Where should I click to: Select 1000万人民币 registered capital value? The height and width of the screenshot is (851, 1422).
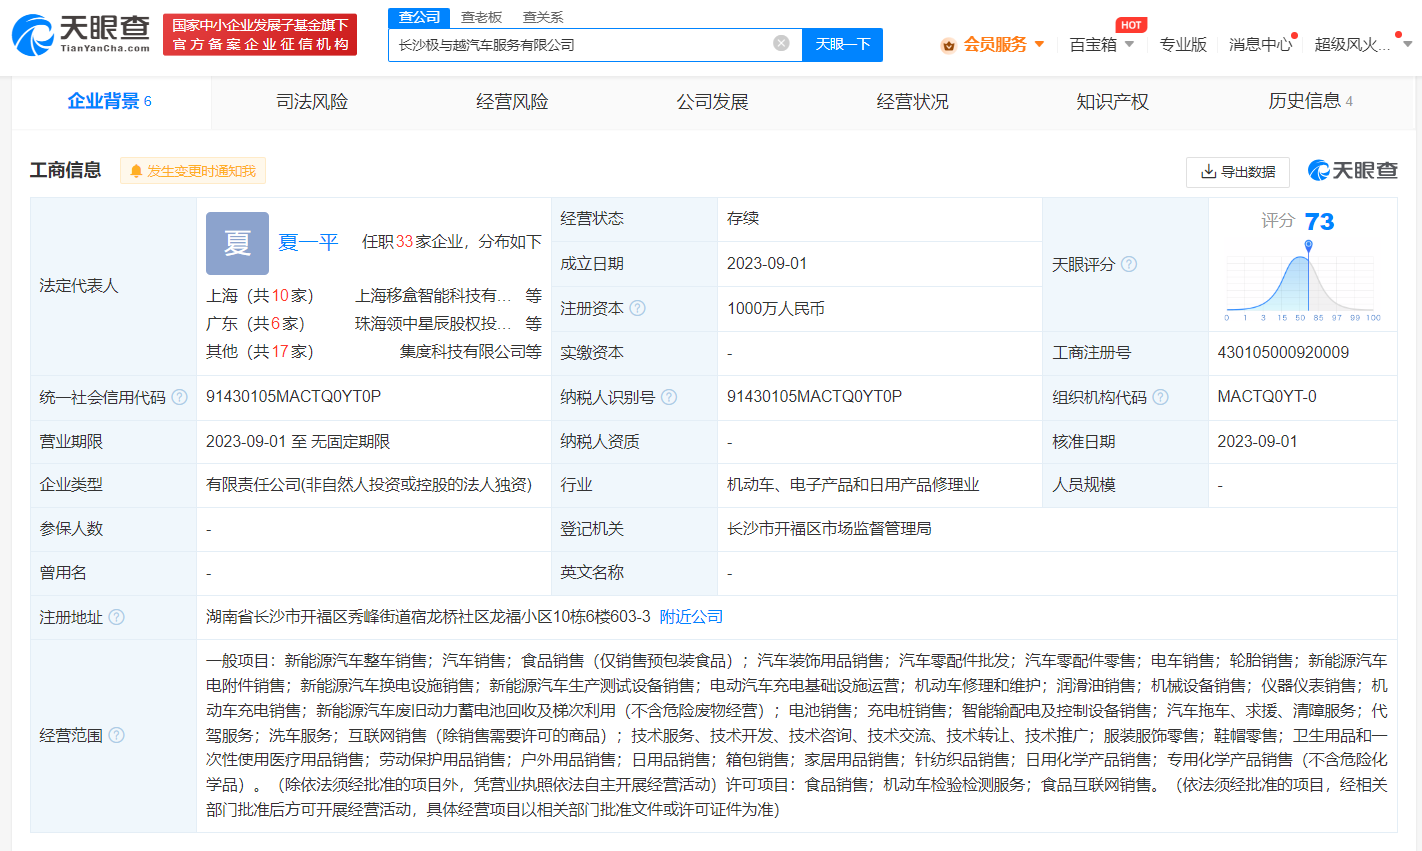(776, 309)
